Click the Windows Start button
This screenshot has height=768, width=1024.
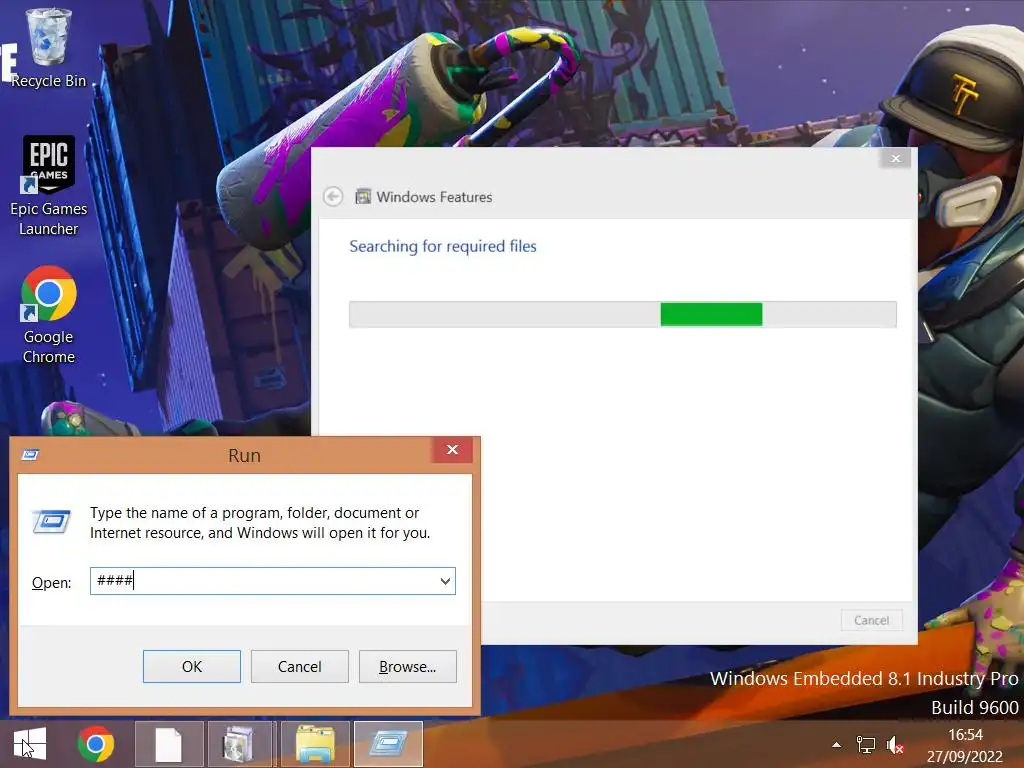pyautogui.click(x=29, y=744)
